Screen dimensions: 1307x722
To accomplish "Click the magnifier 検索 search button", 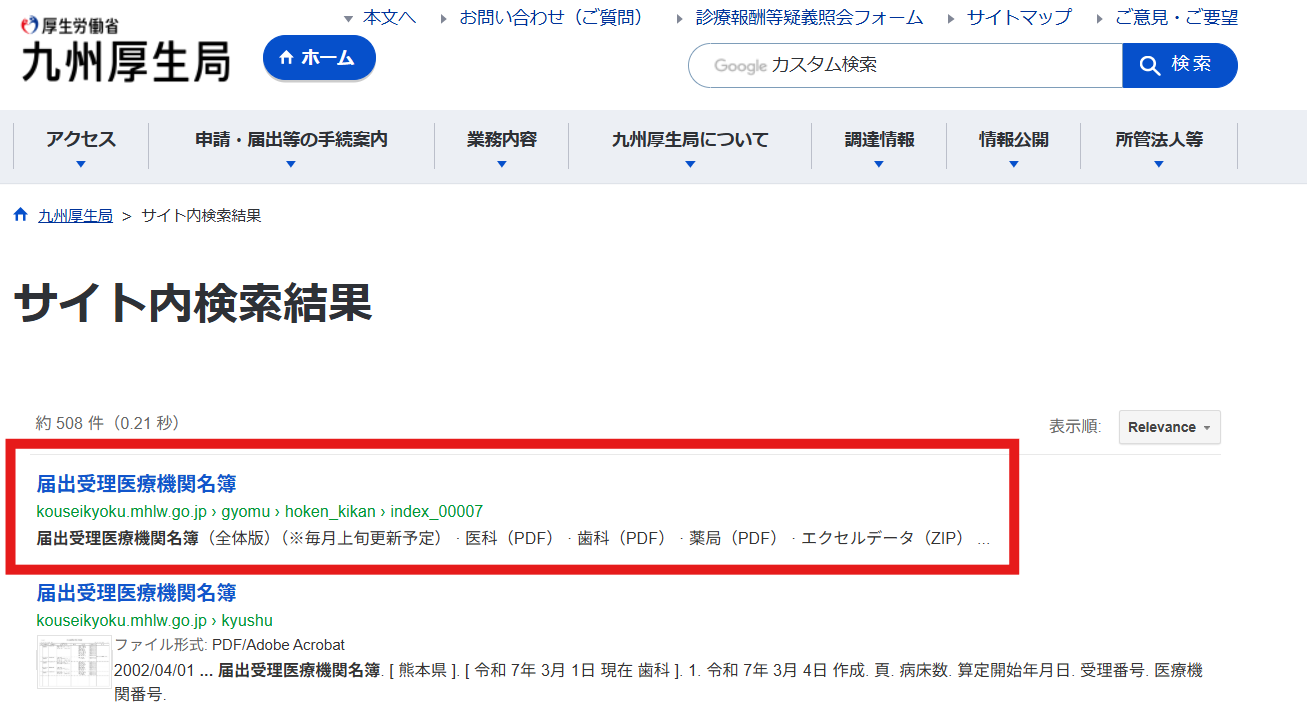I will coord(1180,65).
